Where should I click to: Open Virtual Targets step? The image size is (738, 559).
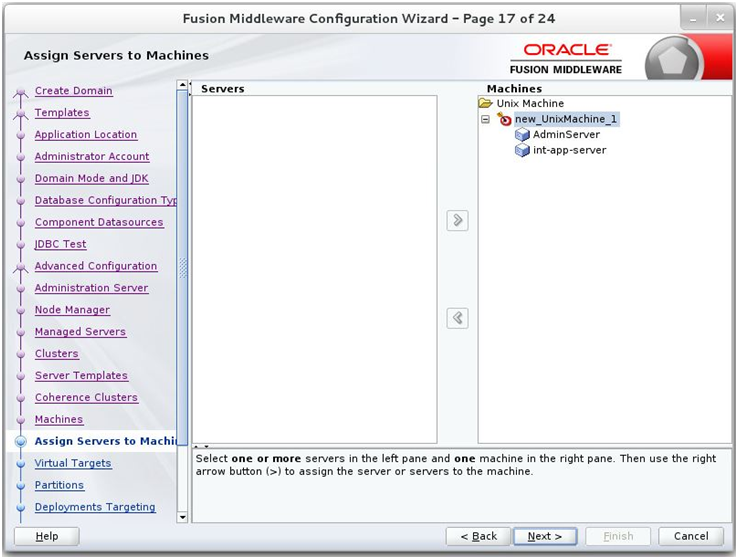pyautogui.click(x=73, y=463)
